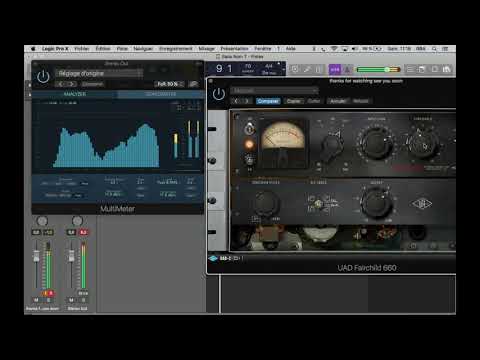Open the MultiMeter preset menu 'Réglage d'origine'
480x360 pixels.
[100, 73]
